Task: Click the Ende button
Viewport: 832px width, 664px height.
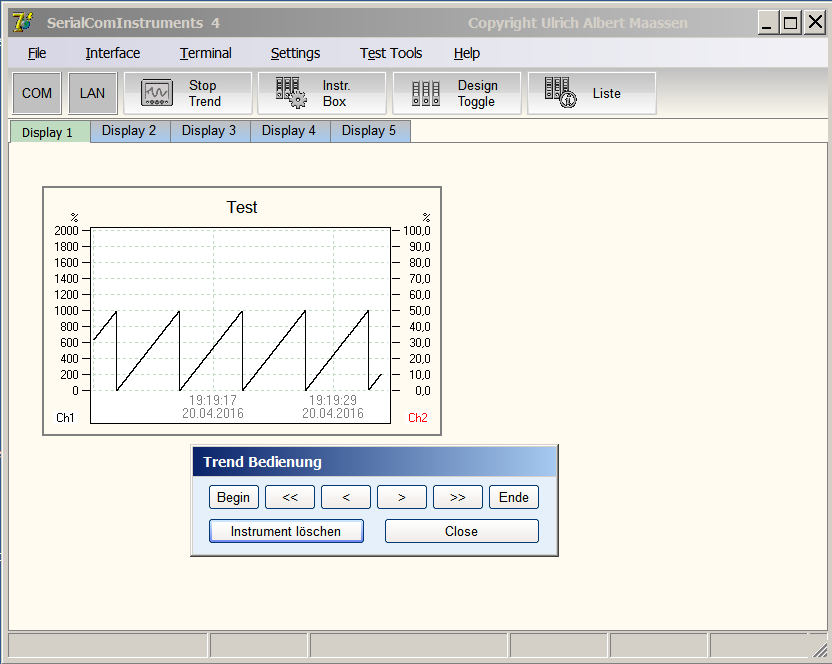Action: (514, 497)
